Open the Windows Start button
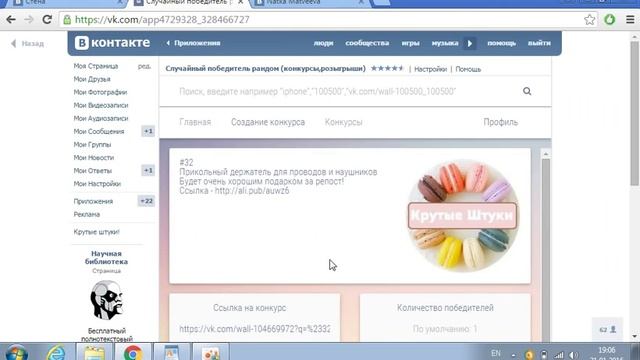This screenshot has width=640, height=360. 17,353
